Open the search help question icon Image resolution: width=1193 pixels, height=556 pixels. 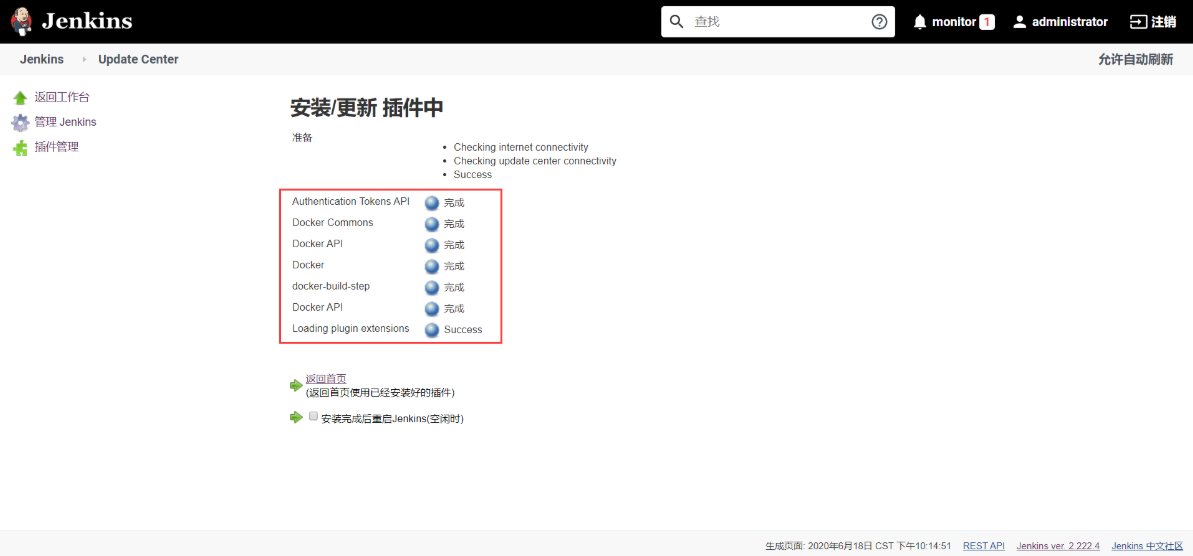[879, 21]
